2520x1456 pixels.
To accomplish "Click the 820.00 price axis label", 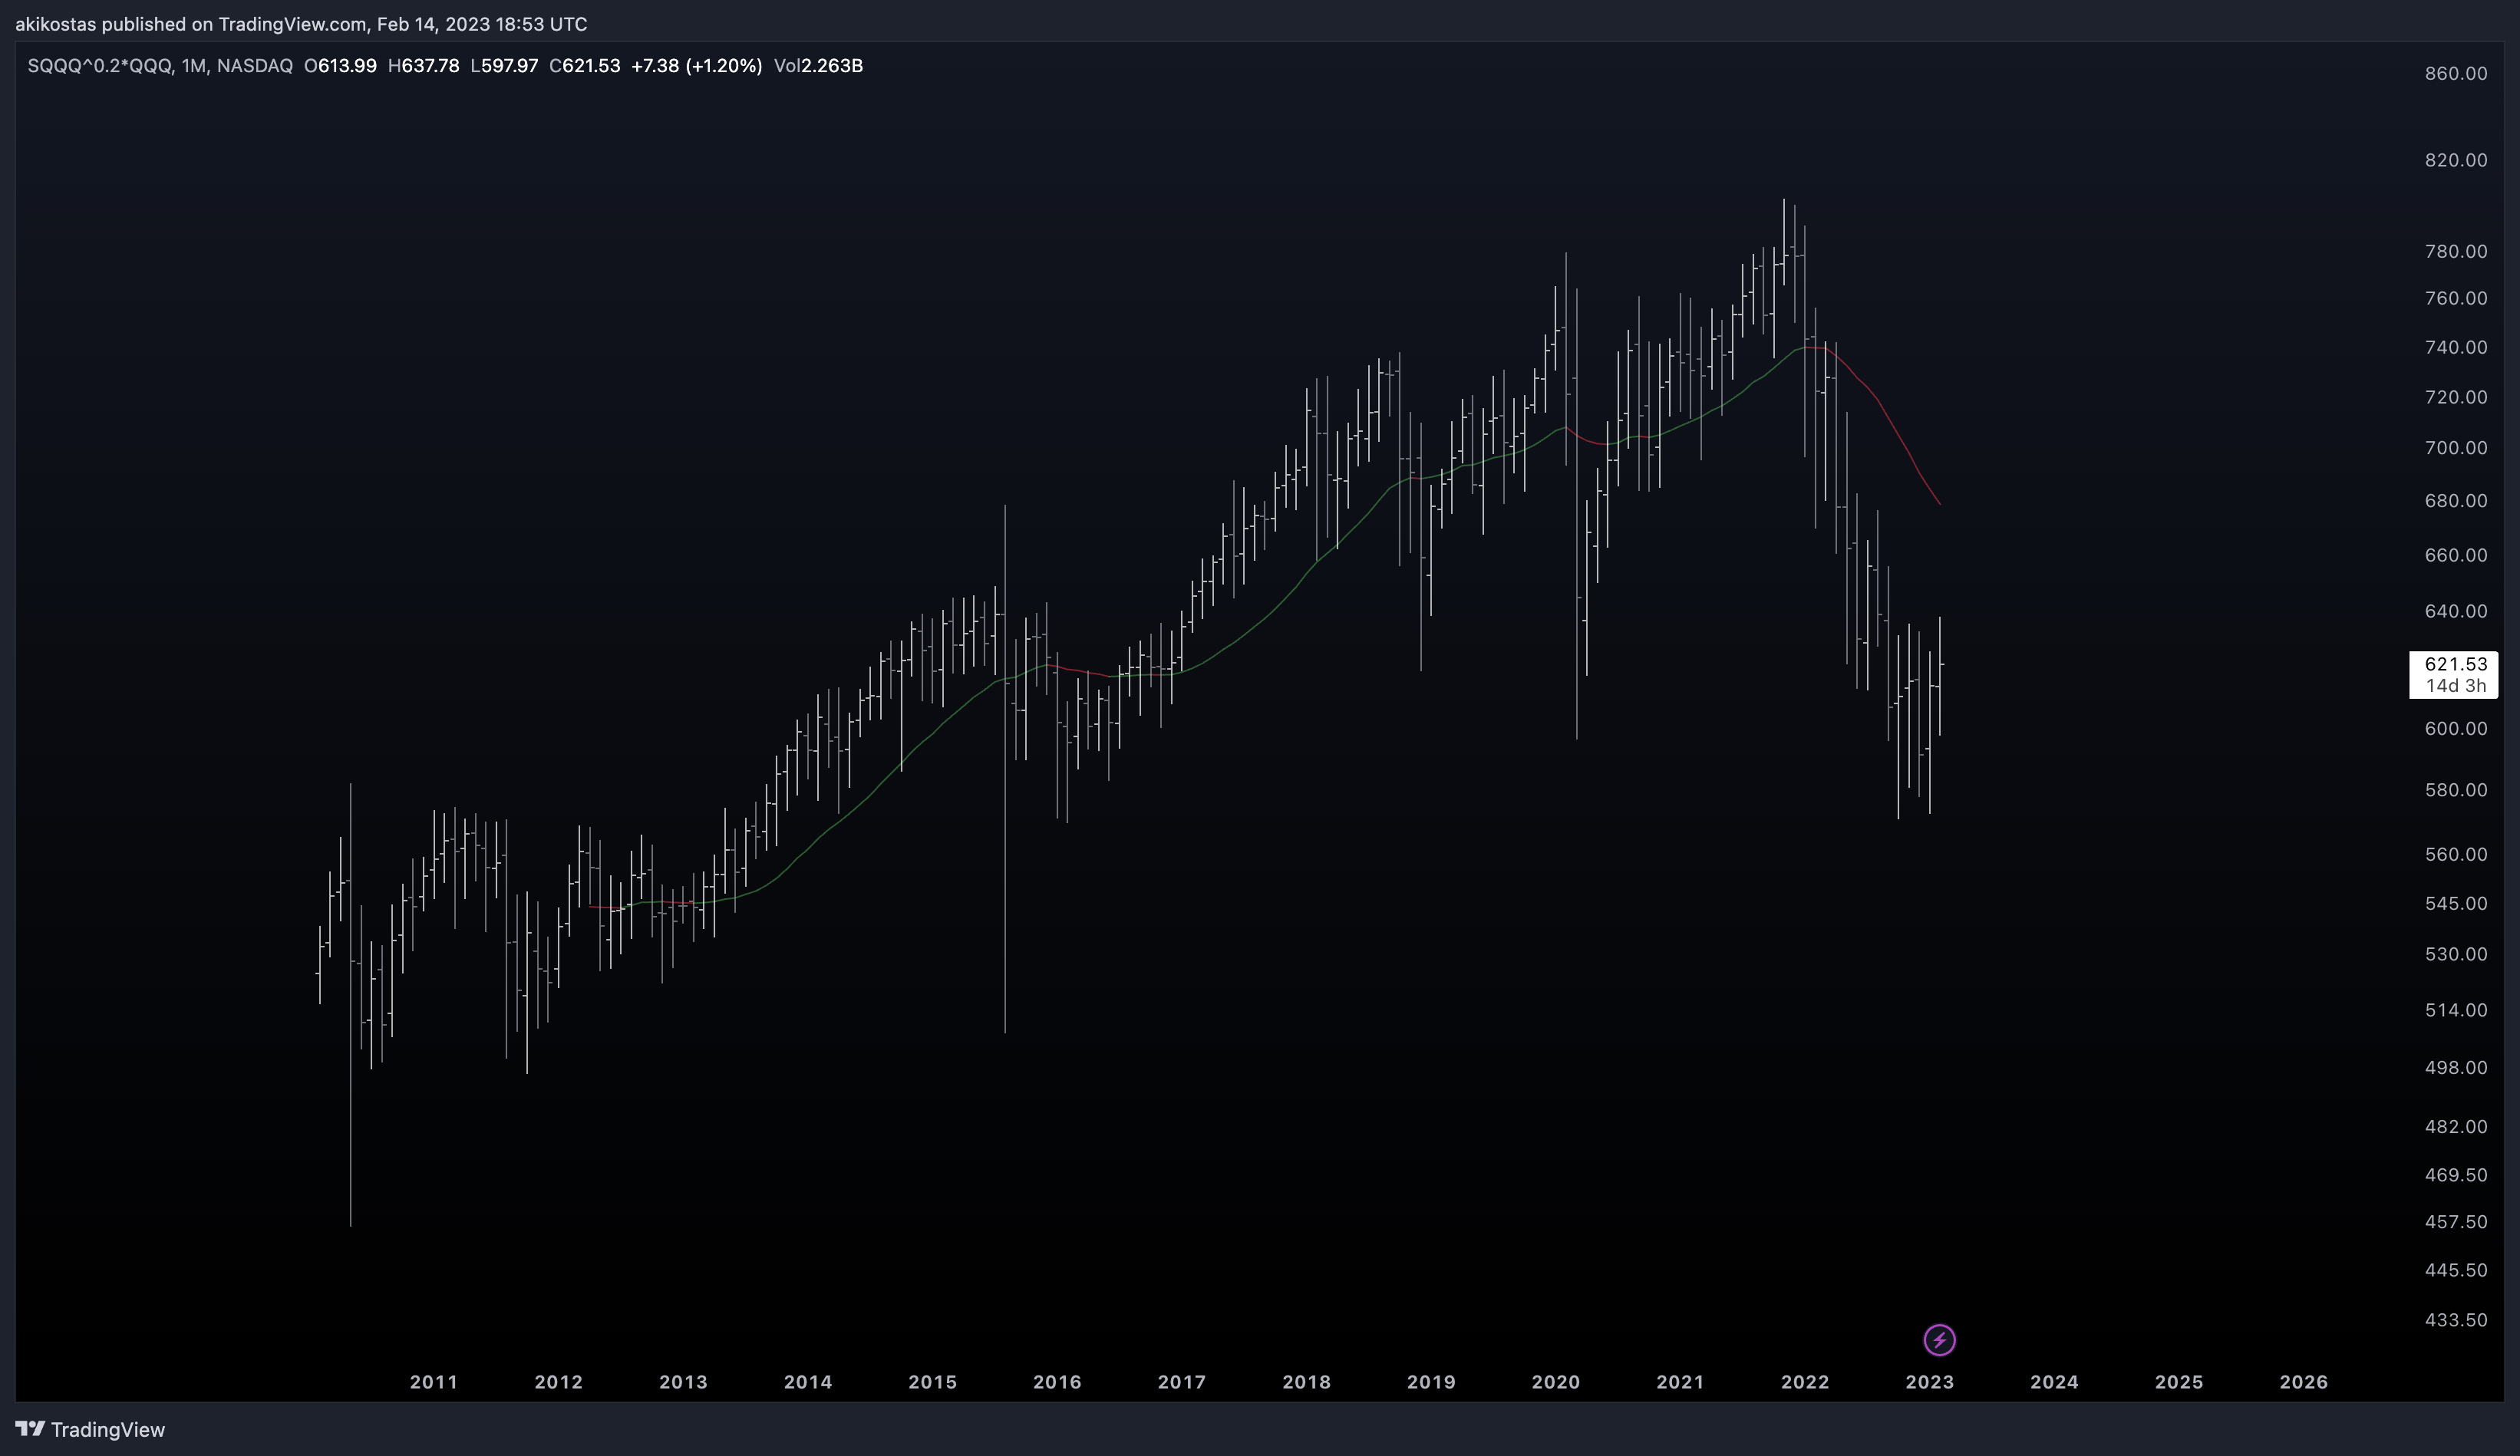I will coord(2456,160).
